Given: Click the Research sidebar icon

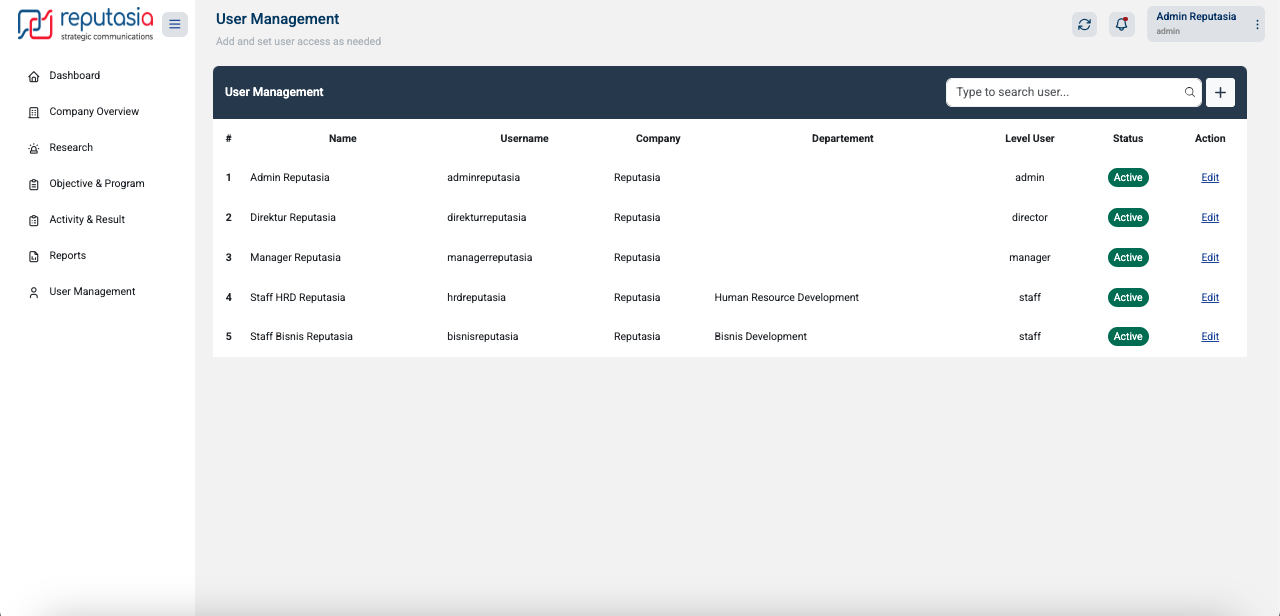Looking at the screenshot, I should point(34,148).
